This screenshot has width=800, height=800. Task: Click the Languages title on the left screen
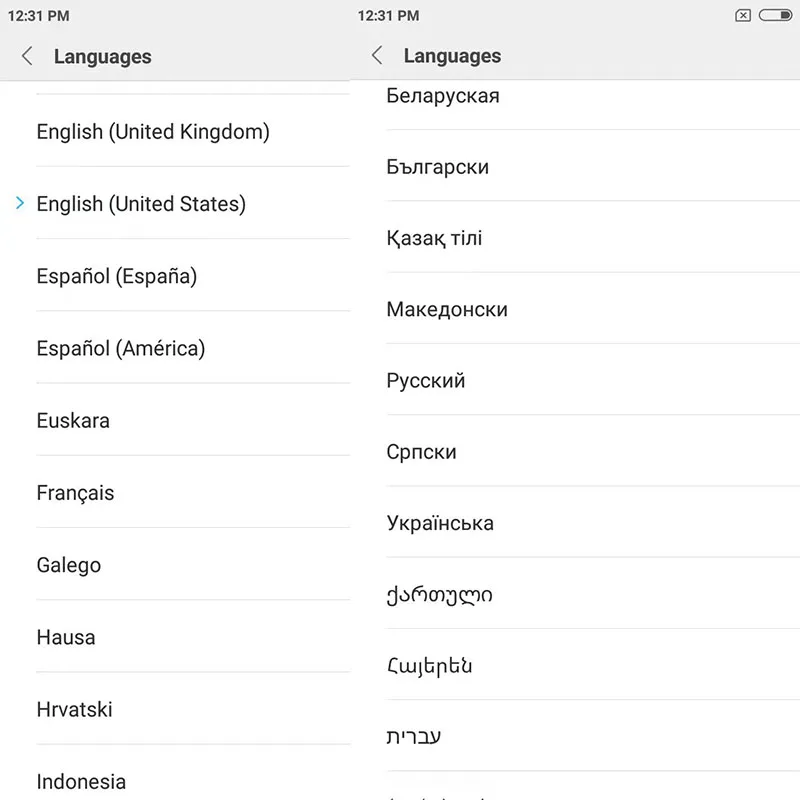click(x=101, y=57)
